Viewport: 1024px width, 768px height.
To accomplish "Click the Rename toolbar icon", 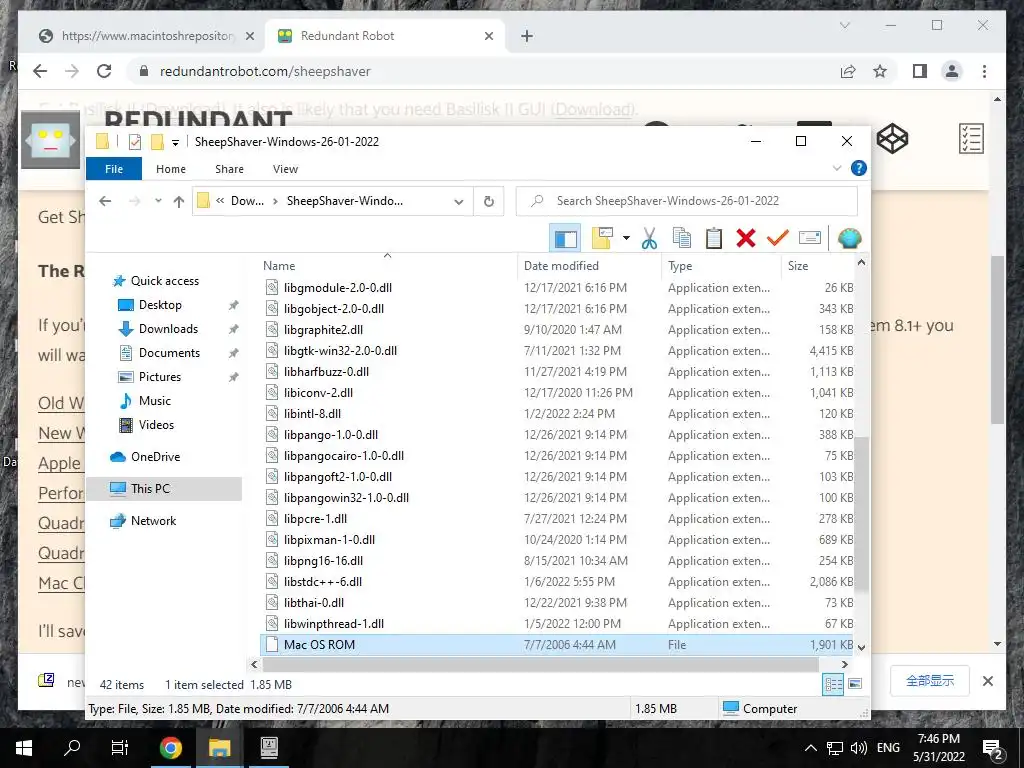I will 810,238.
